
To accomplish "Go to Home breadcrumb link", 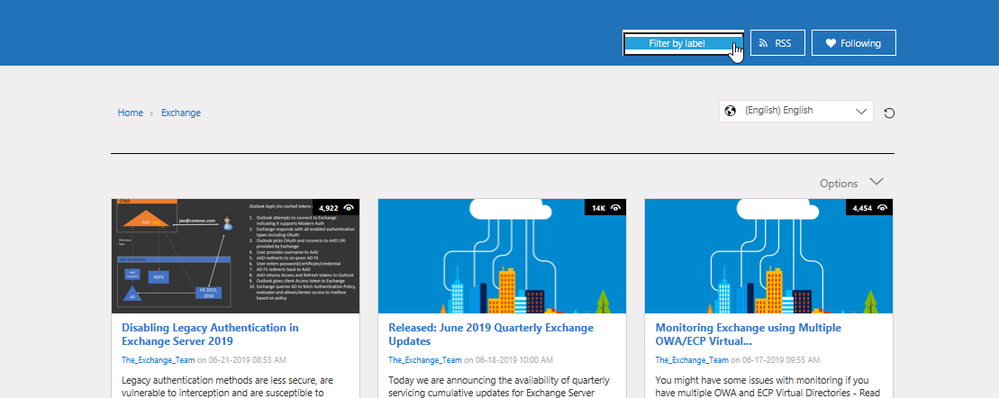I will click(x=130, y=113).
